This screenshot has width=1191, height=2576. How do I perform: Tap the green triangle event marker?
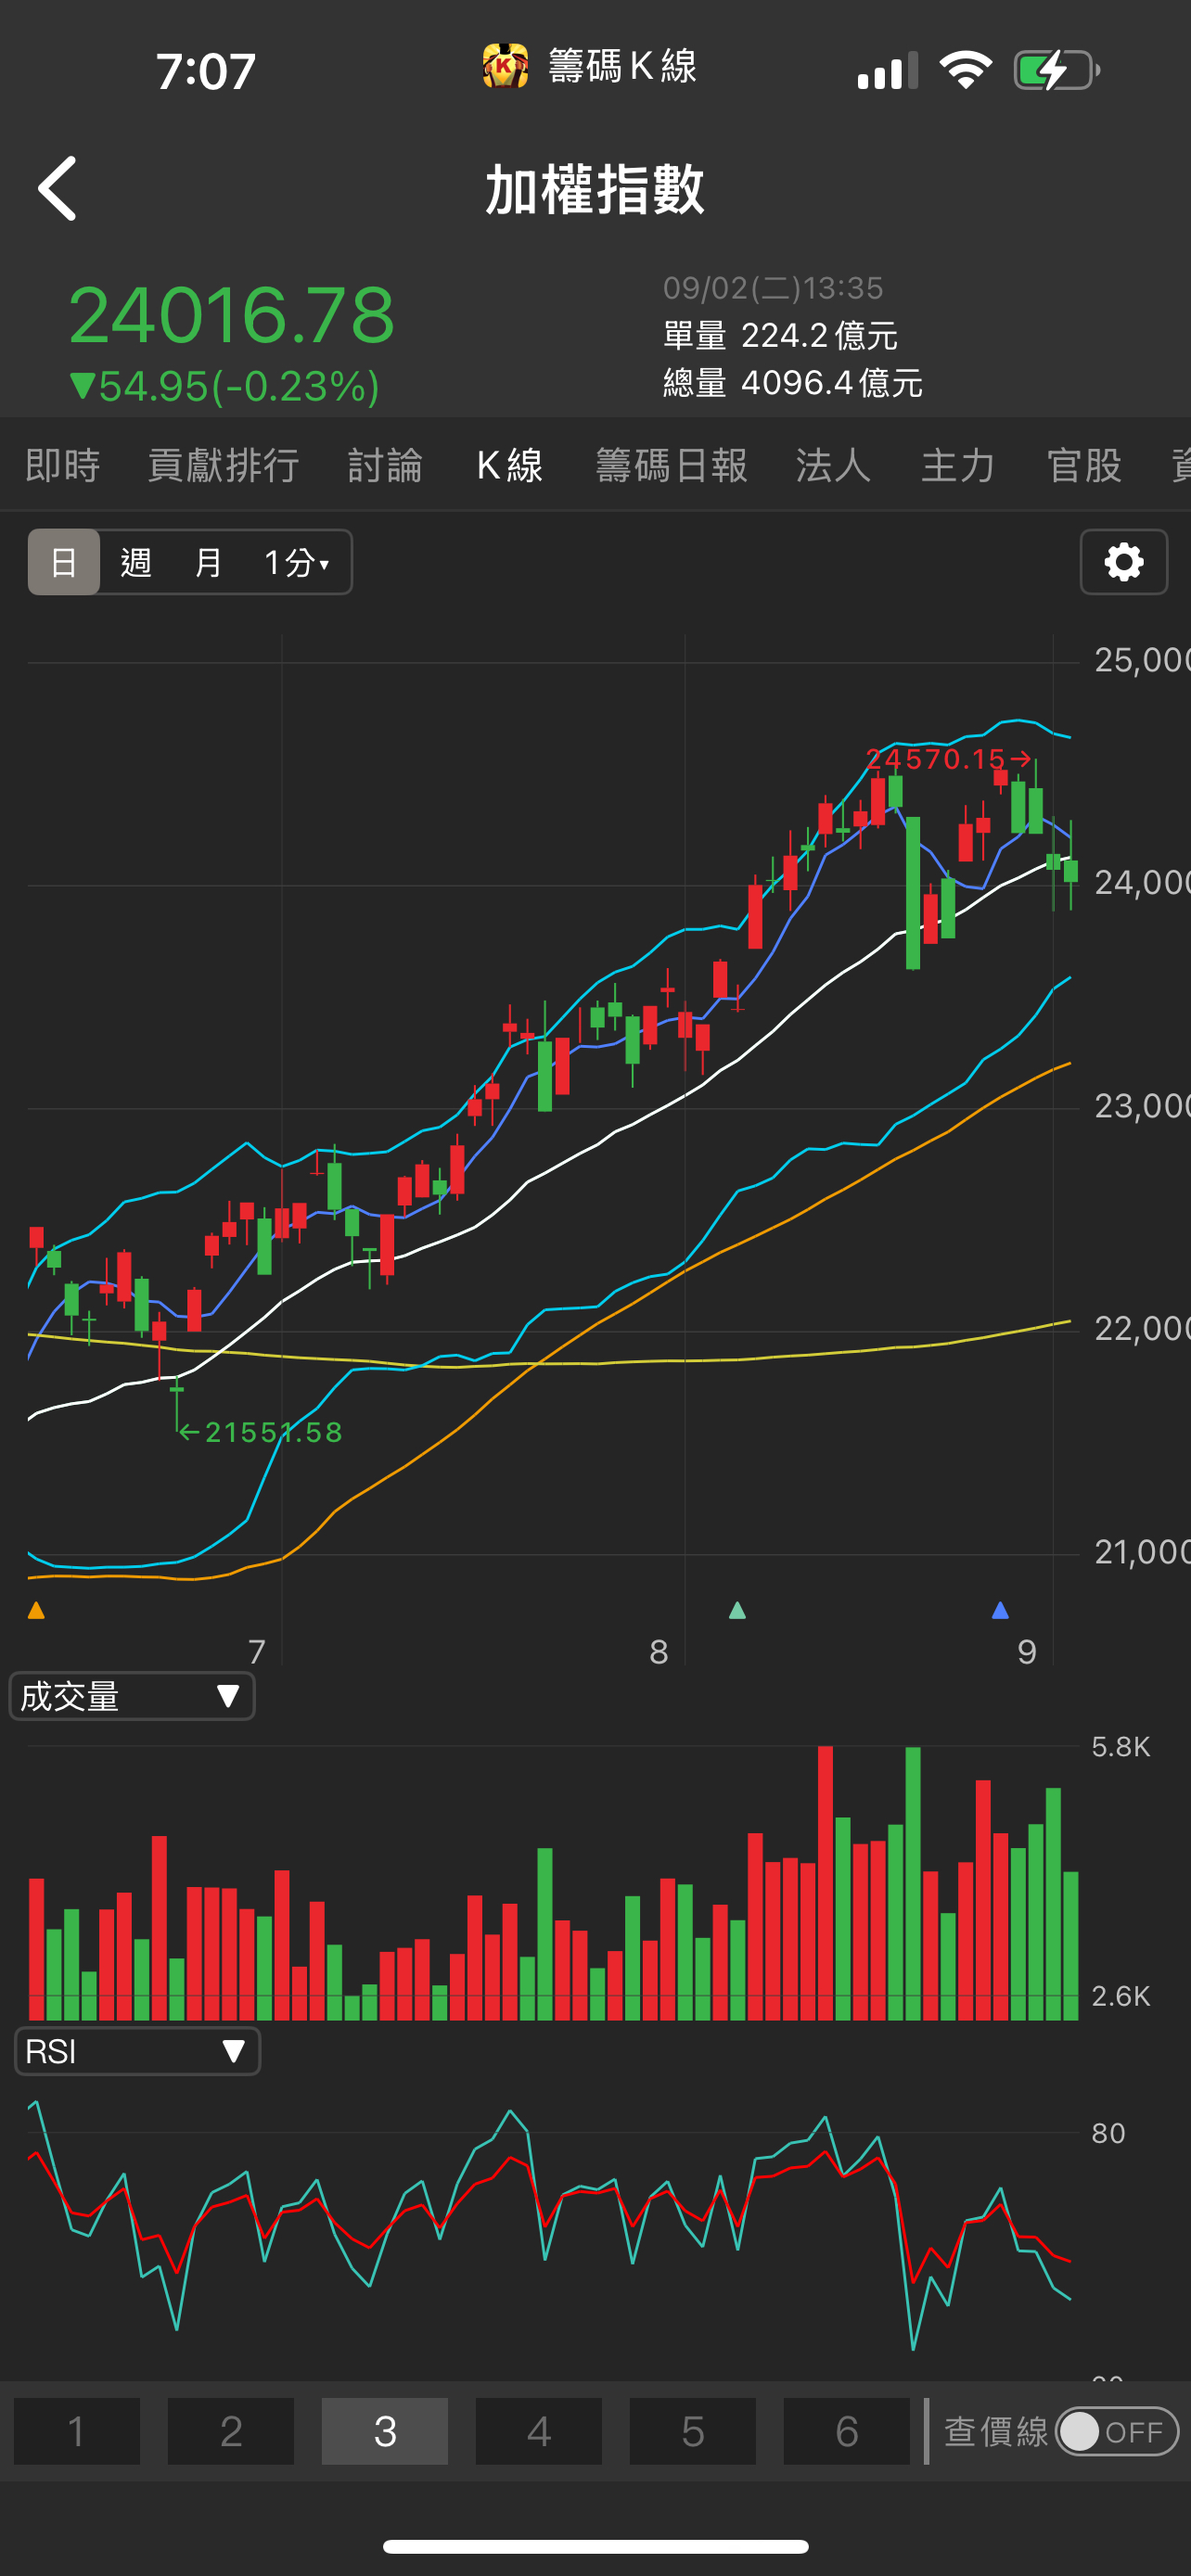(737, 1610)
